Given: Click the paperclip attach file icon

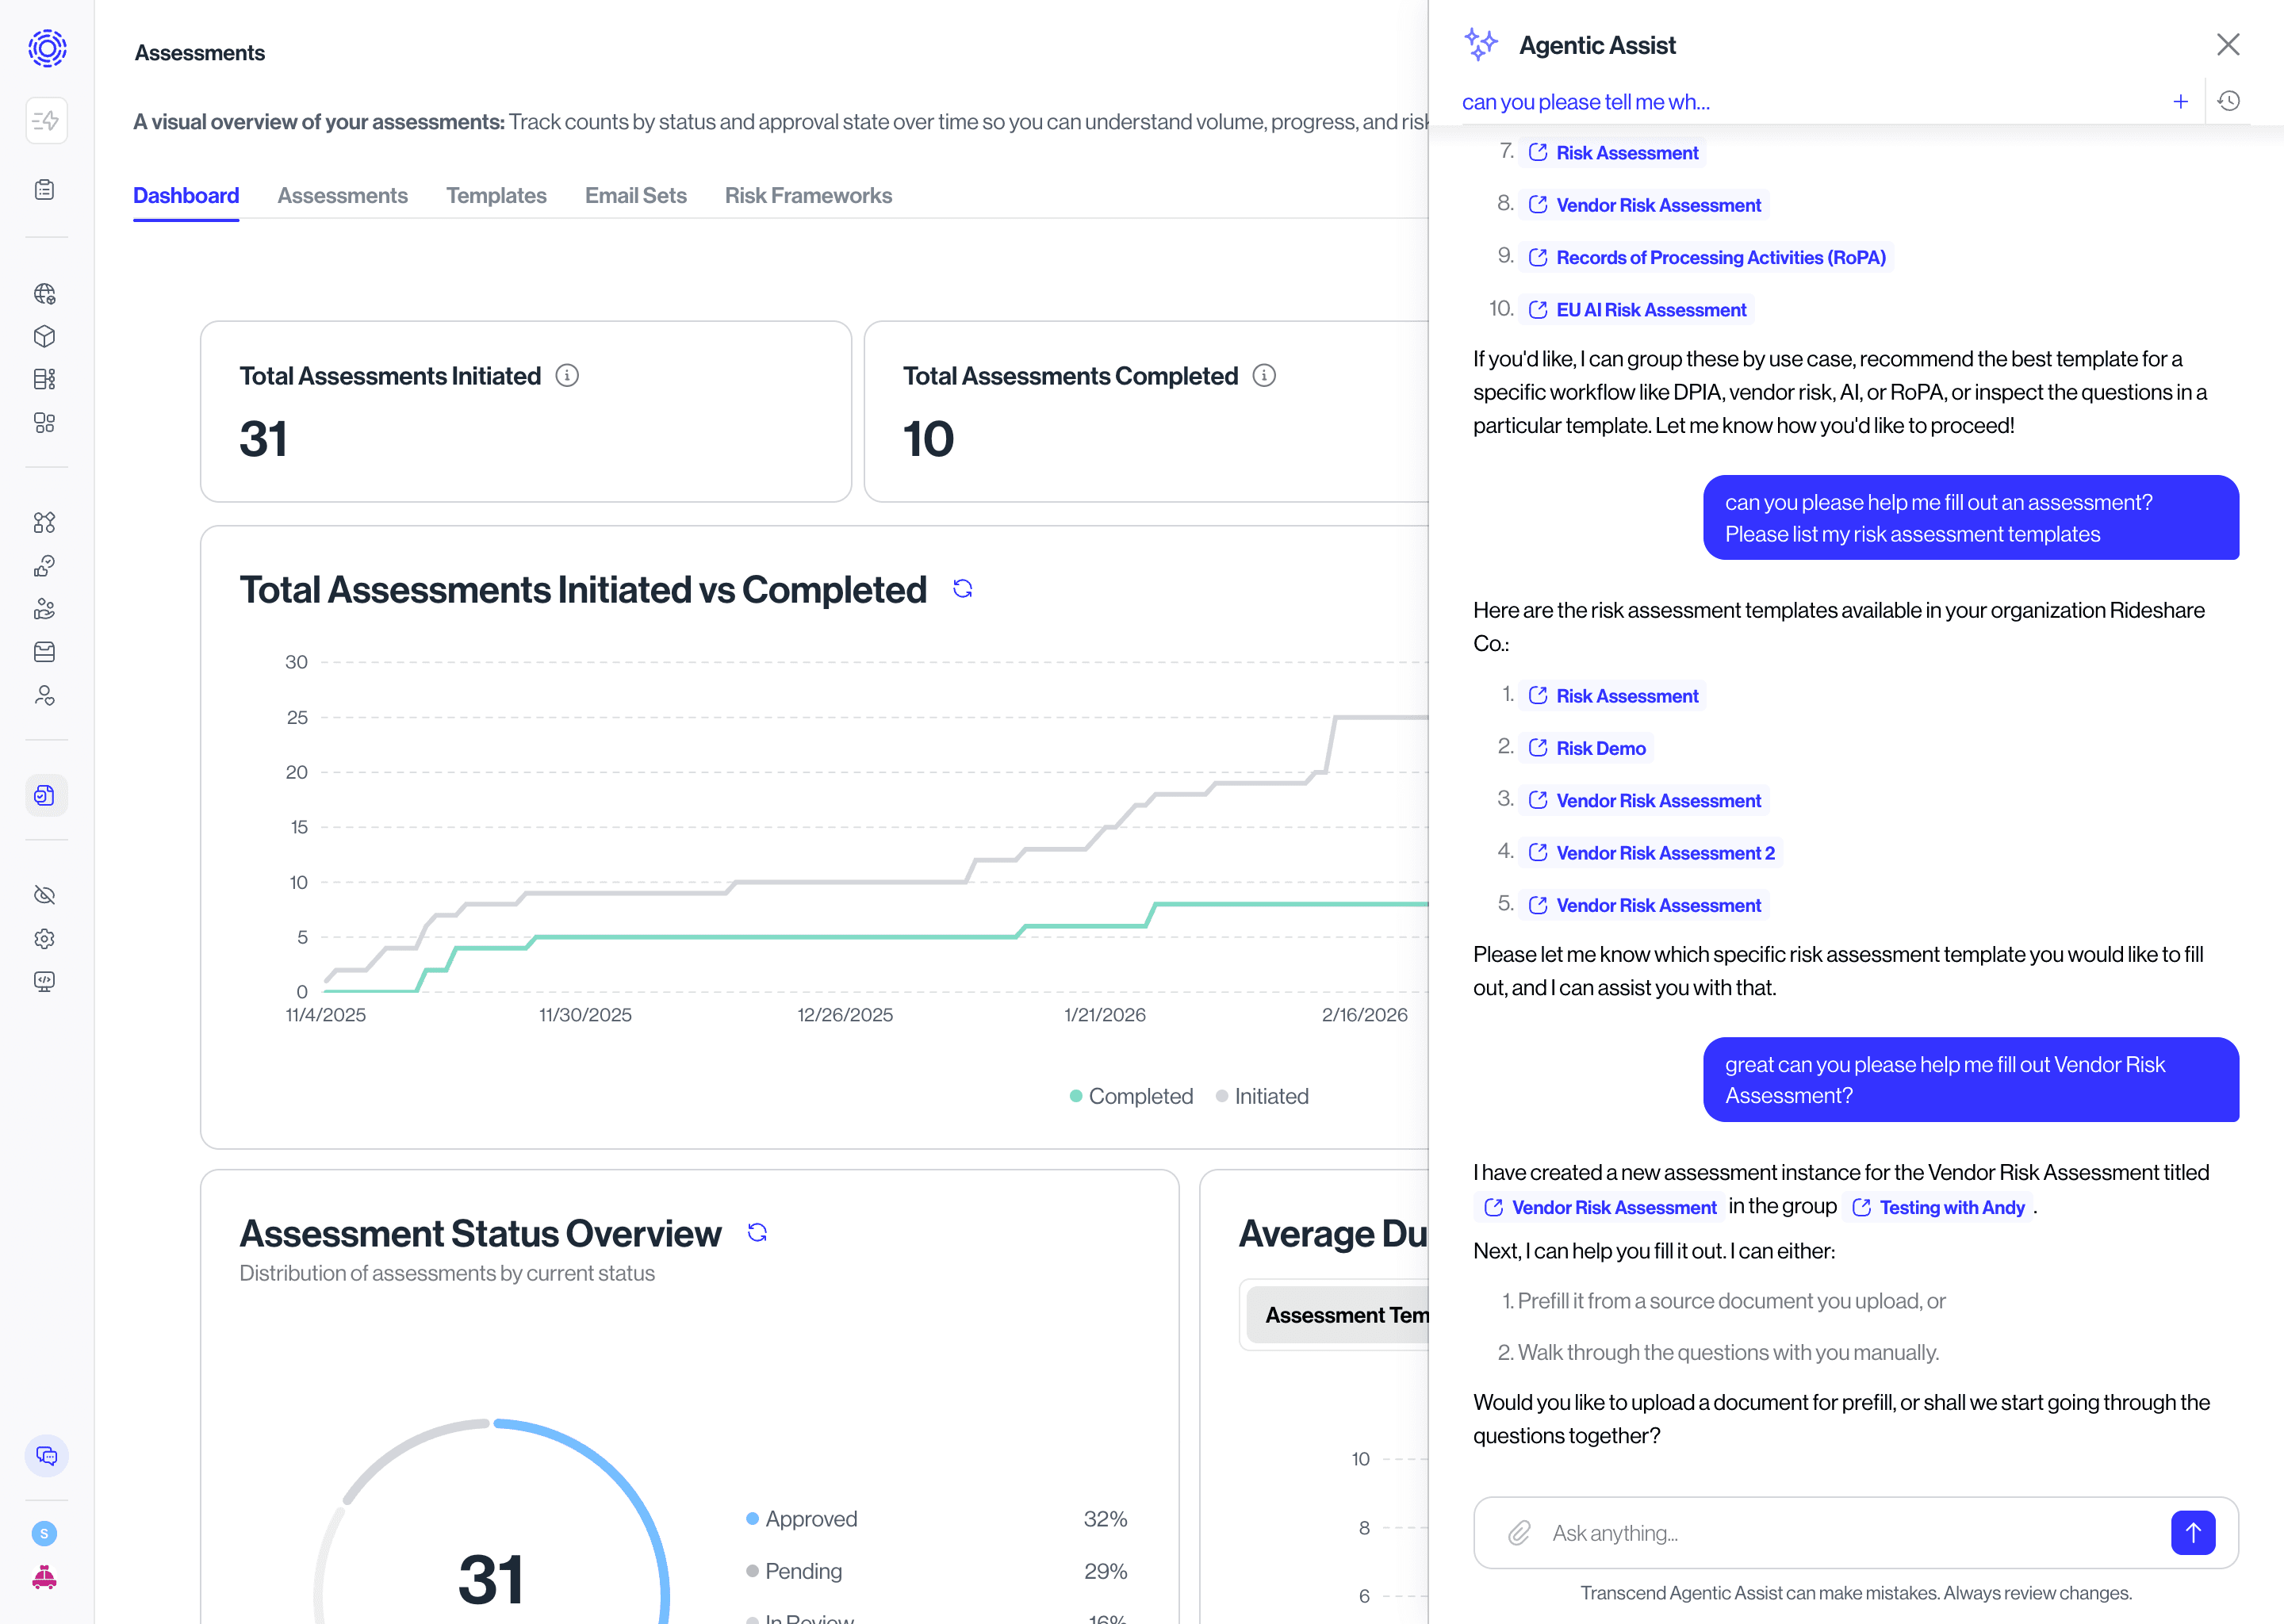Looking at the screenshot, I should tap(1519, 1533).
